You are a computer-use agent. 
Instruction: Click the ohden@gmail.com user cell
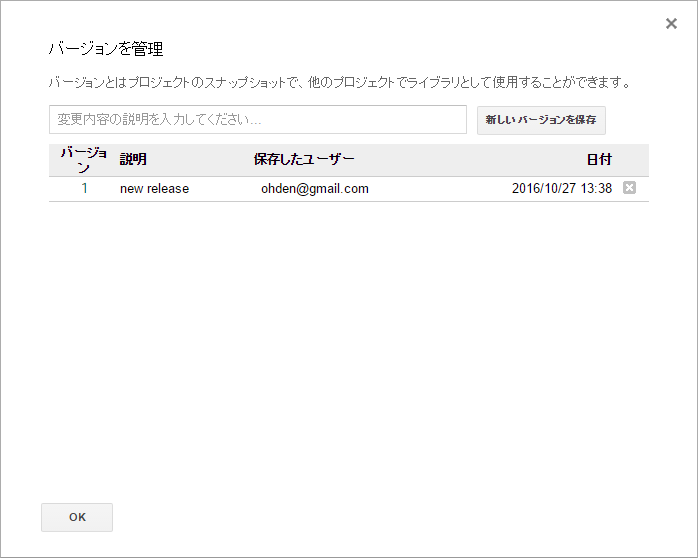(x=314, y=188)
